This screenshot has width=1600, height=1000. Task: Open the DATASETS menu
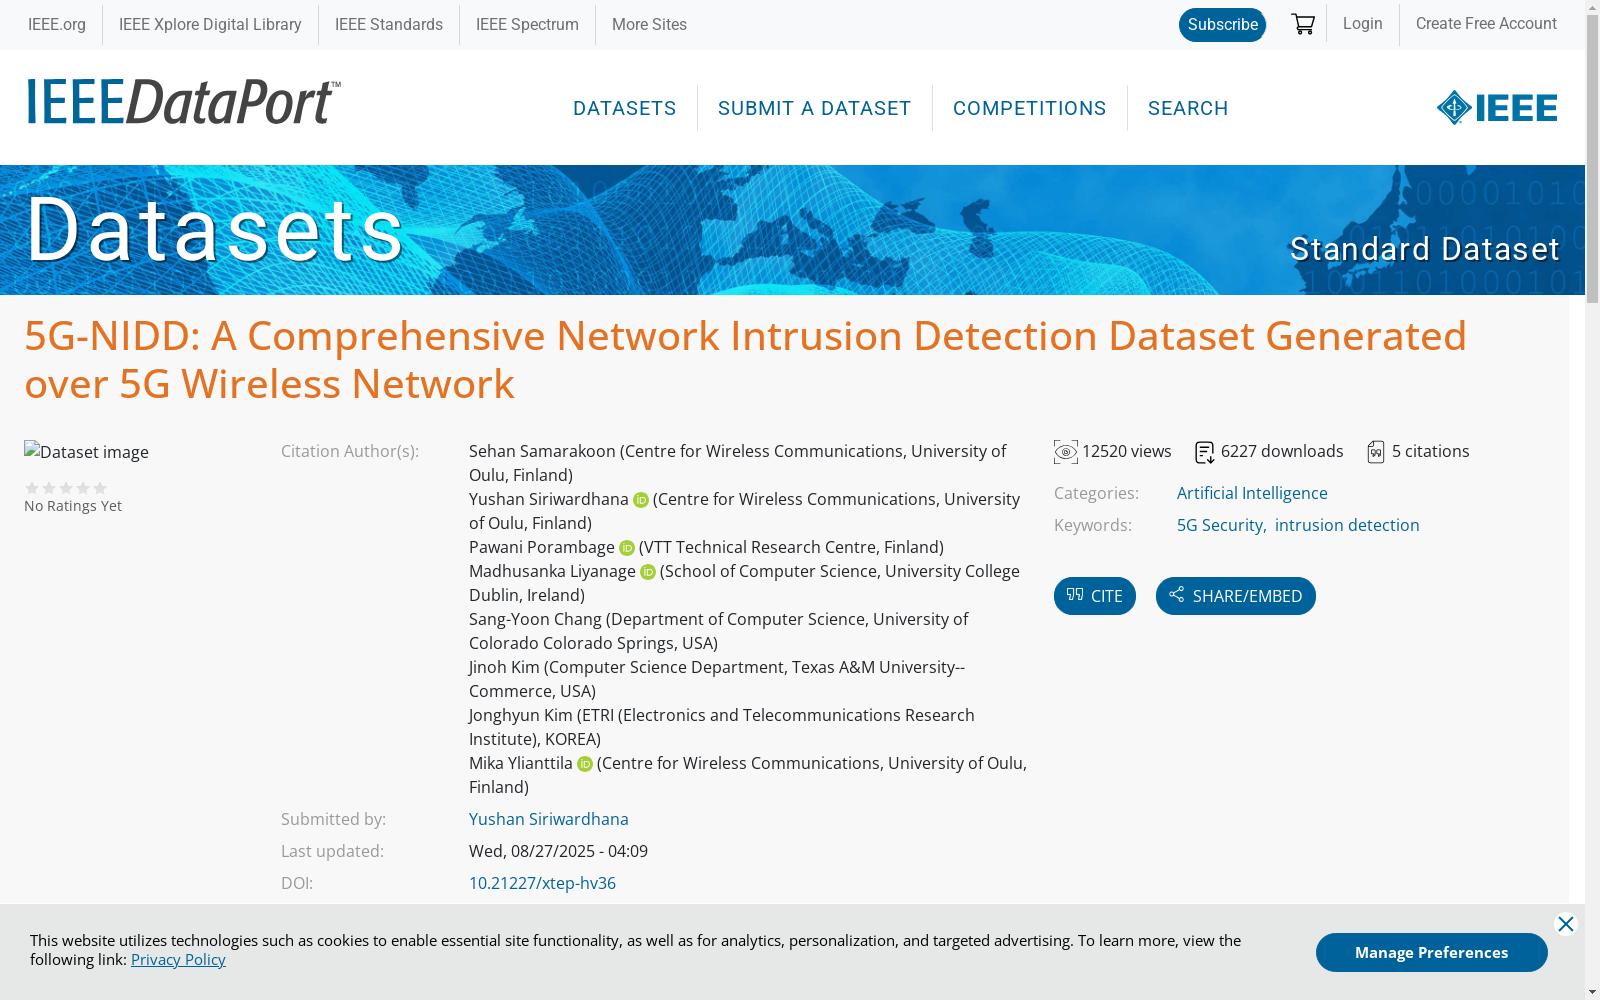[x=625, y=108]
